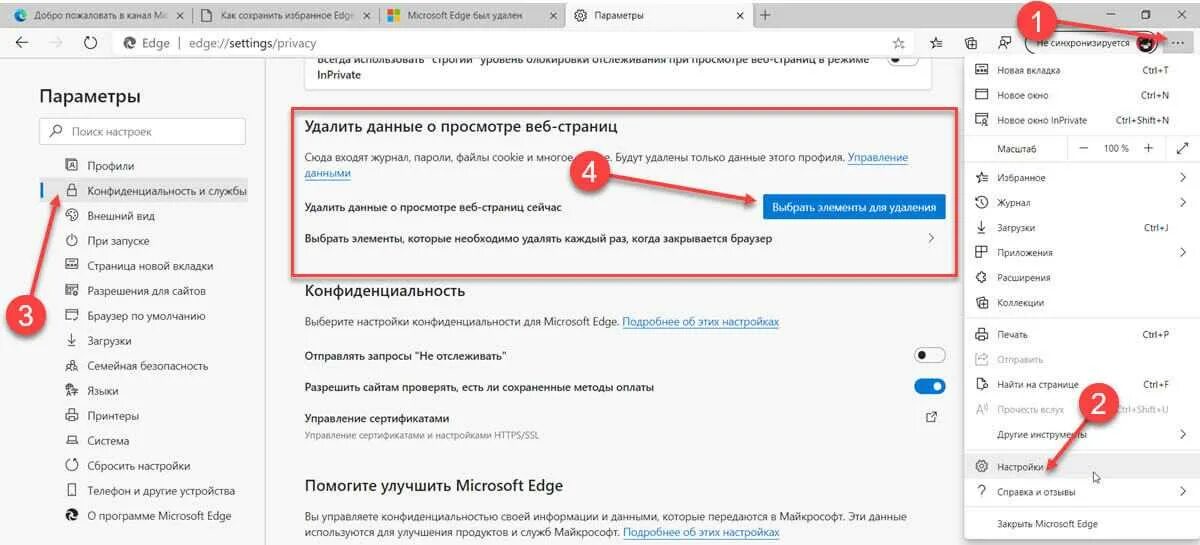Add page to favorites star icon
This screenshot has height=545, width=1200.
898,43
